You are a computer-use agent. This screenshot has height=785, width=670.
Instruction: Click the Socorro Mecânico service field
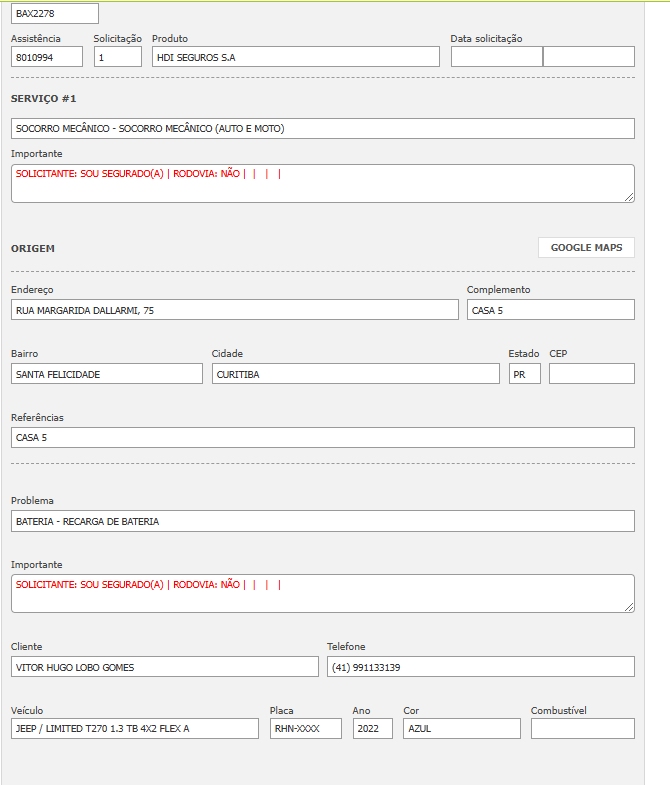322,129
